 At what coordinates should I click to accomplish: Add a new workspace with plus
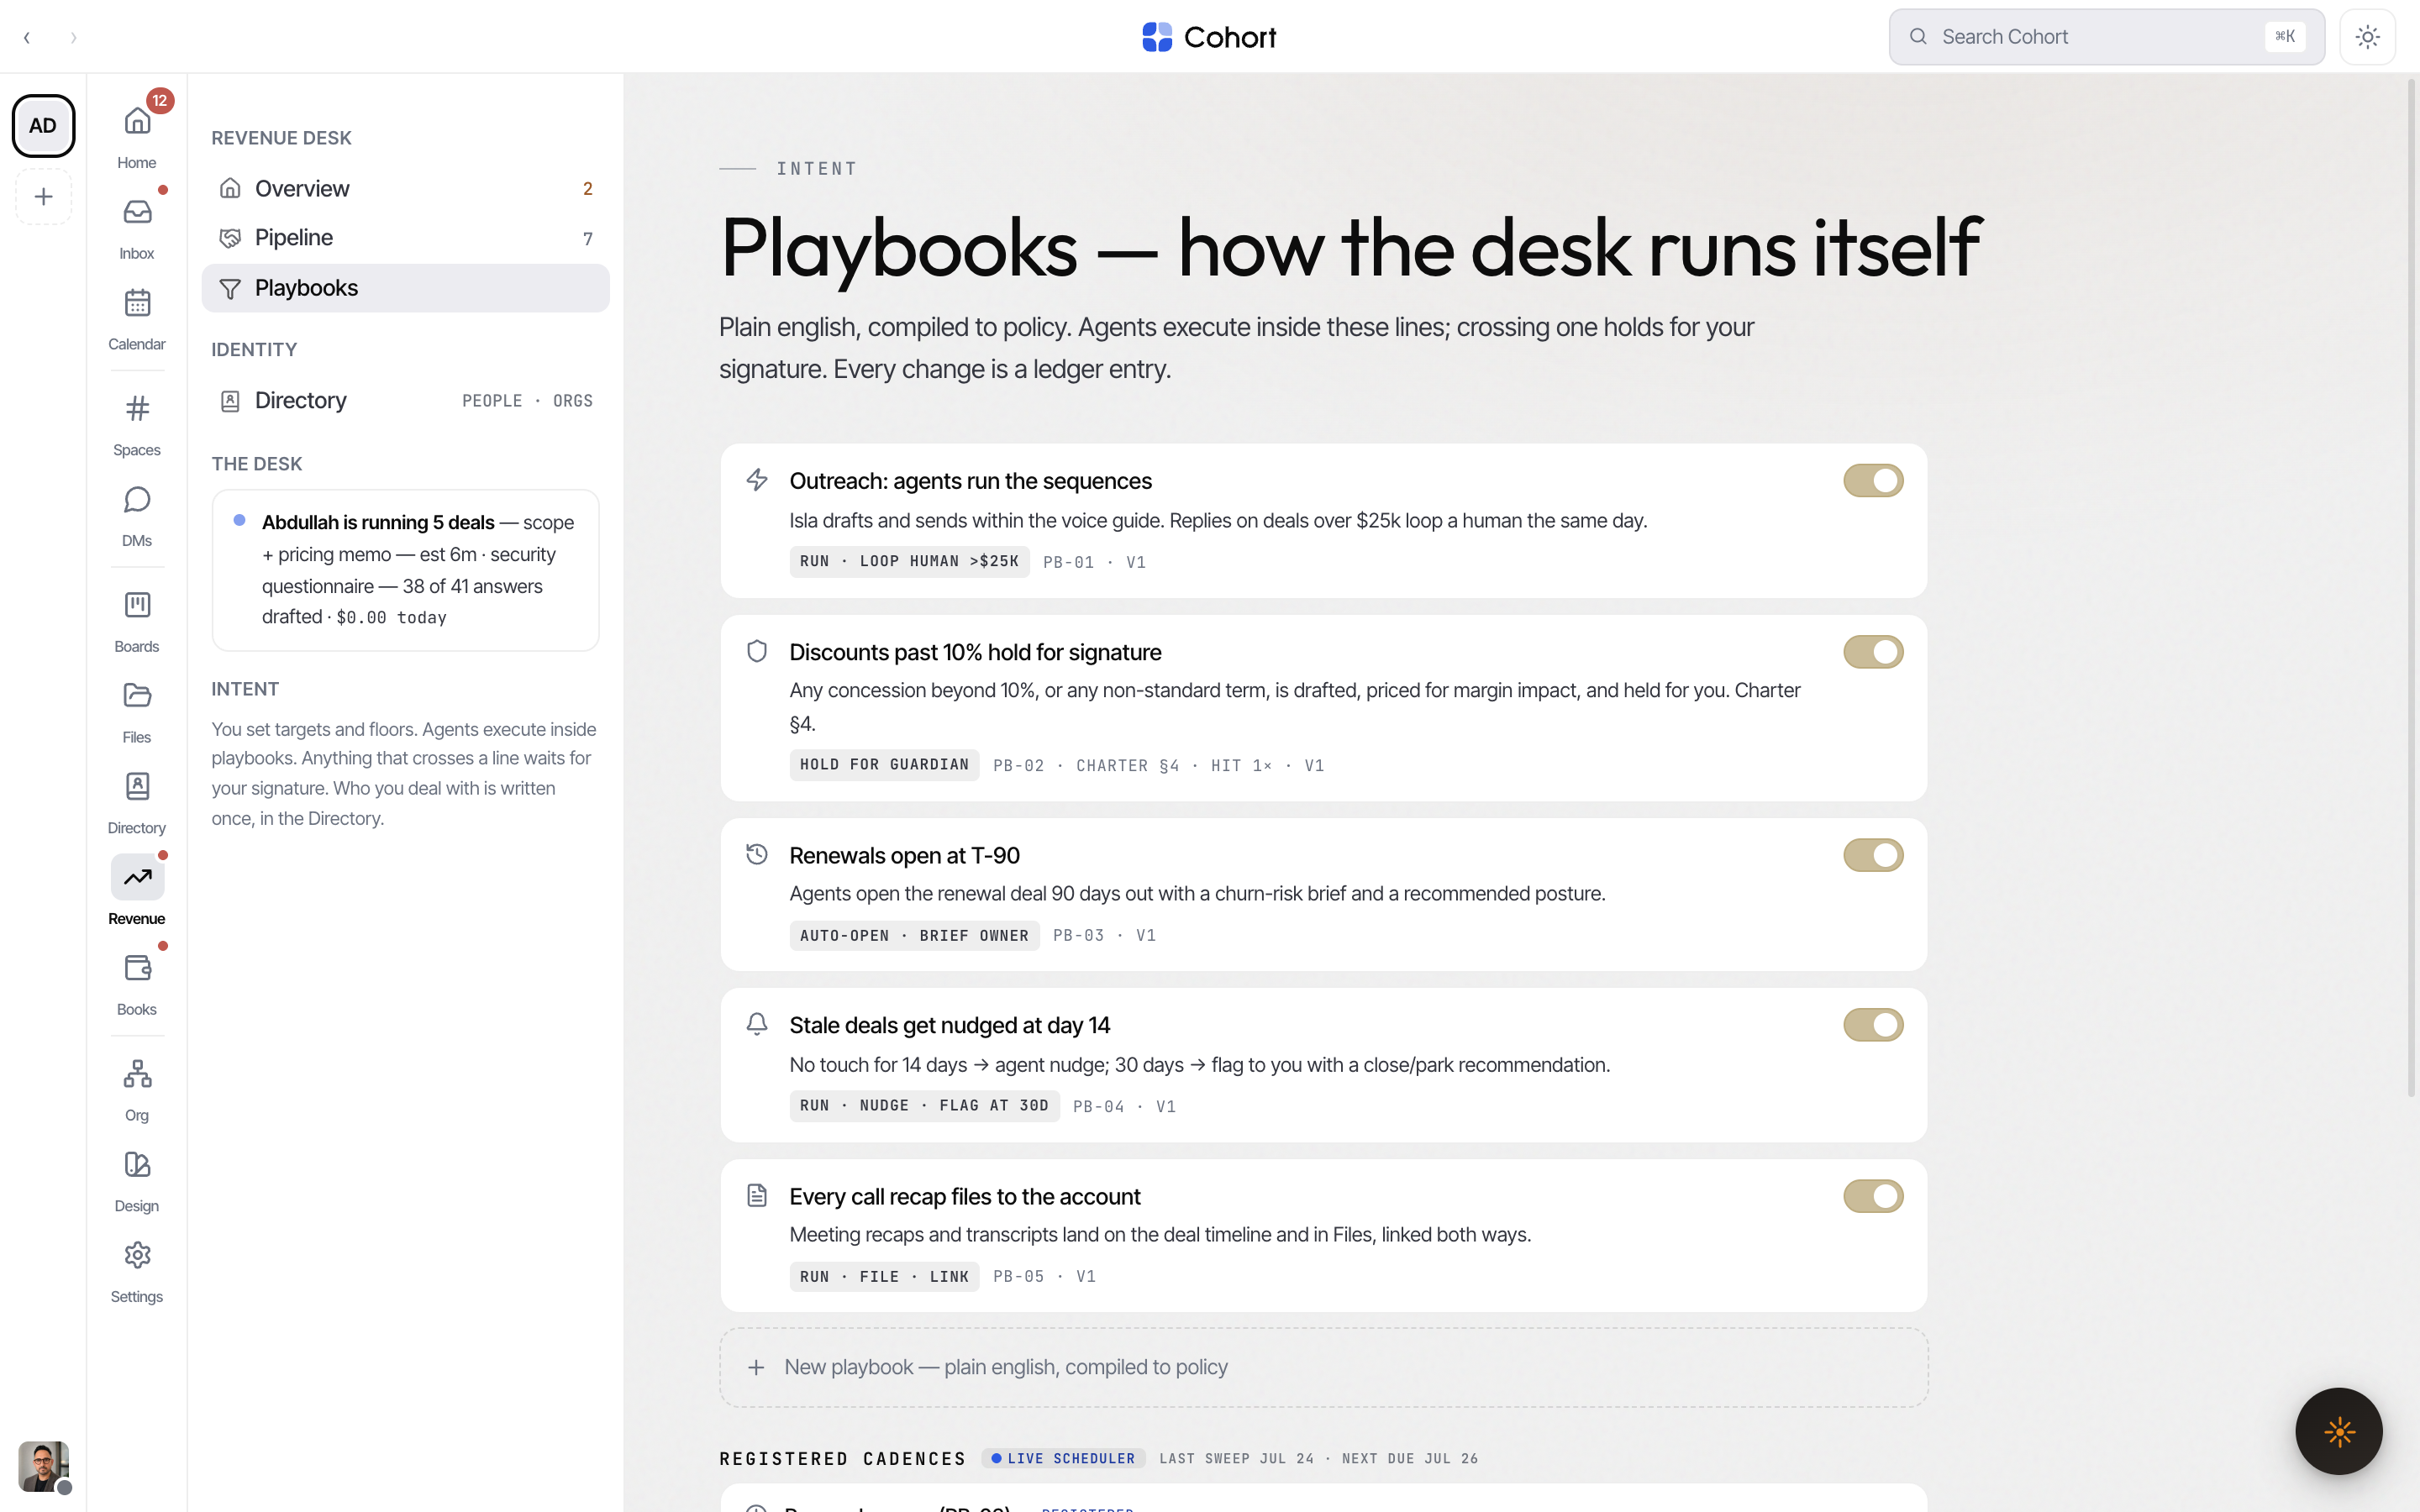point(43,197)
